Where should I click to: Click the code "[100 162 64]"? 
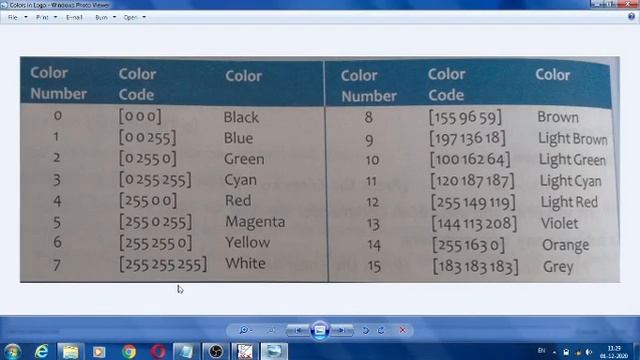click(x=470, y=159)
